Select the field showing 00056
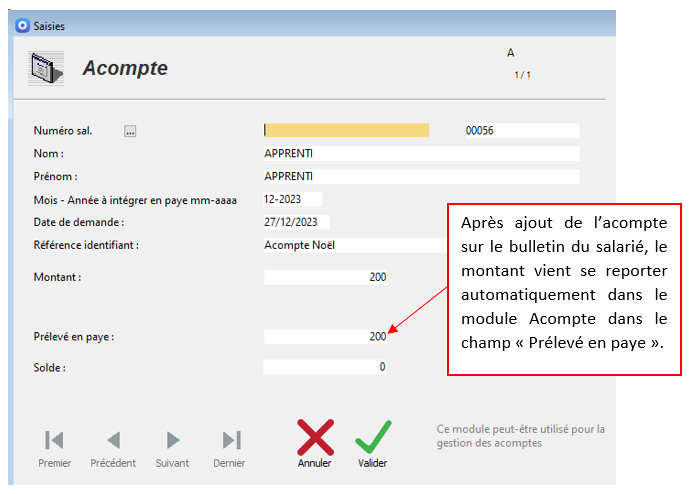 (520, 130)
